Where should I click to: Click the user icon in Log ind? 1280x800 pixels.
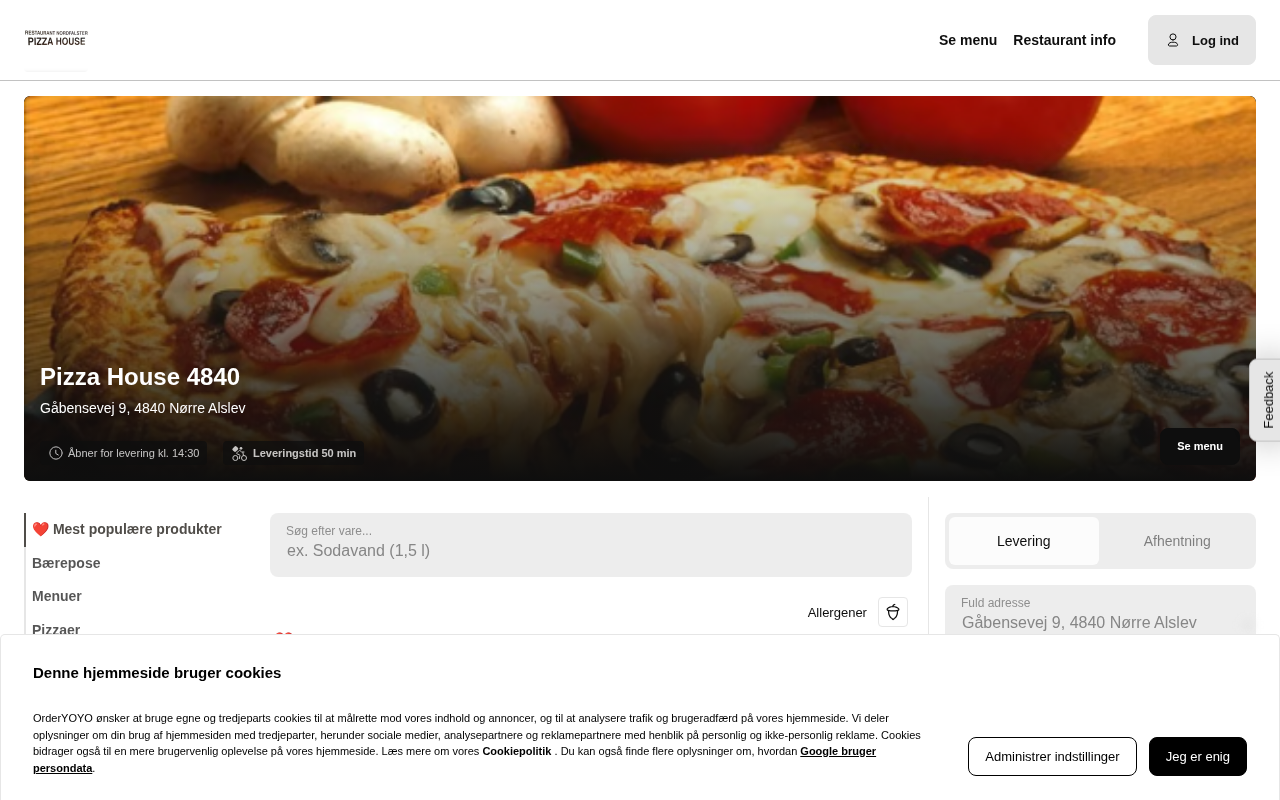(1173, 40)
